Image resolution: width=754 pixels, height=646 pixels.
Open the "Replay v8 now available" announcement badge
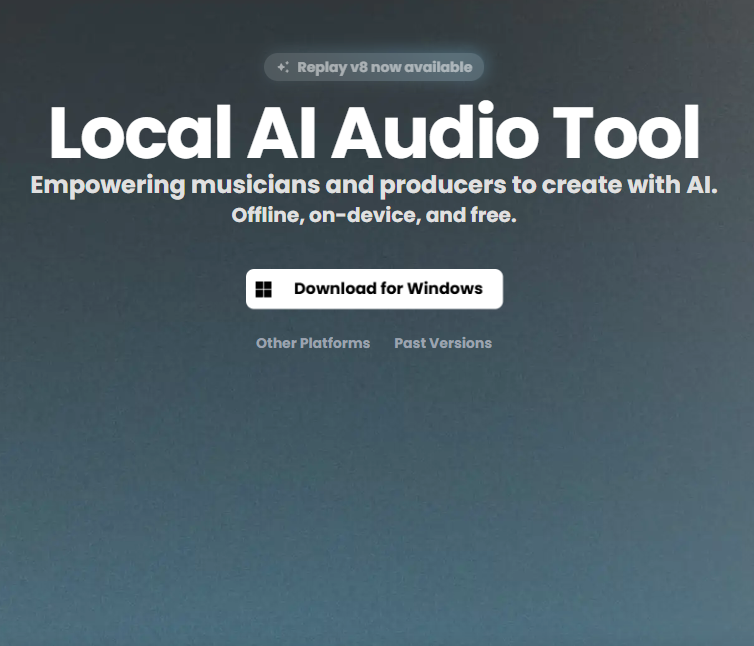click(374, 68)
